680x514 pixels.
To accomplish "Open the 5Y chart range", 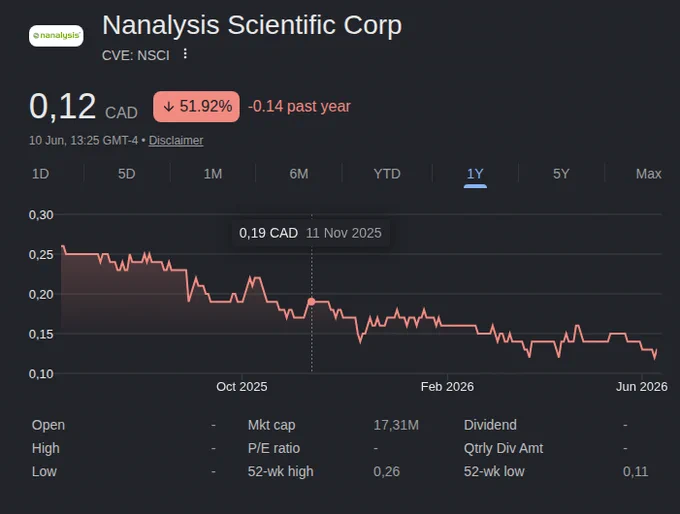I will tap(561, 174).
